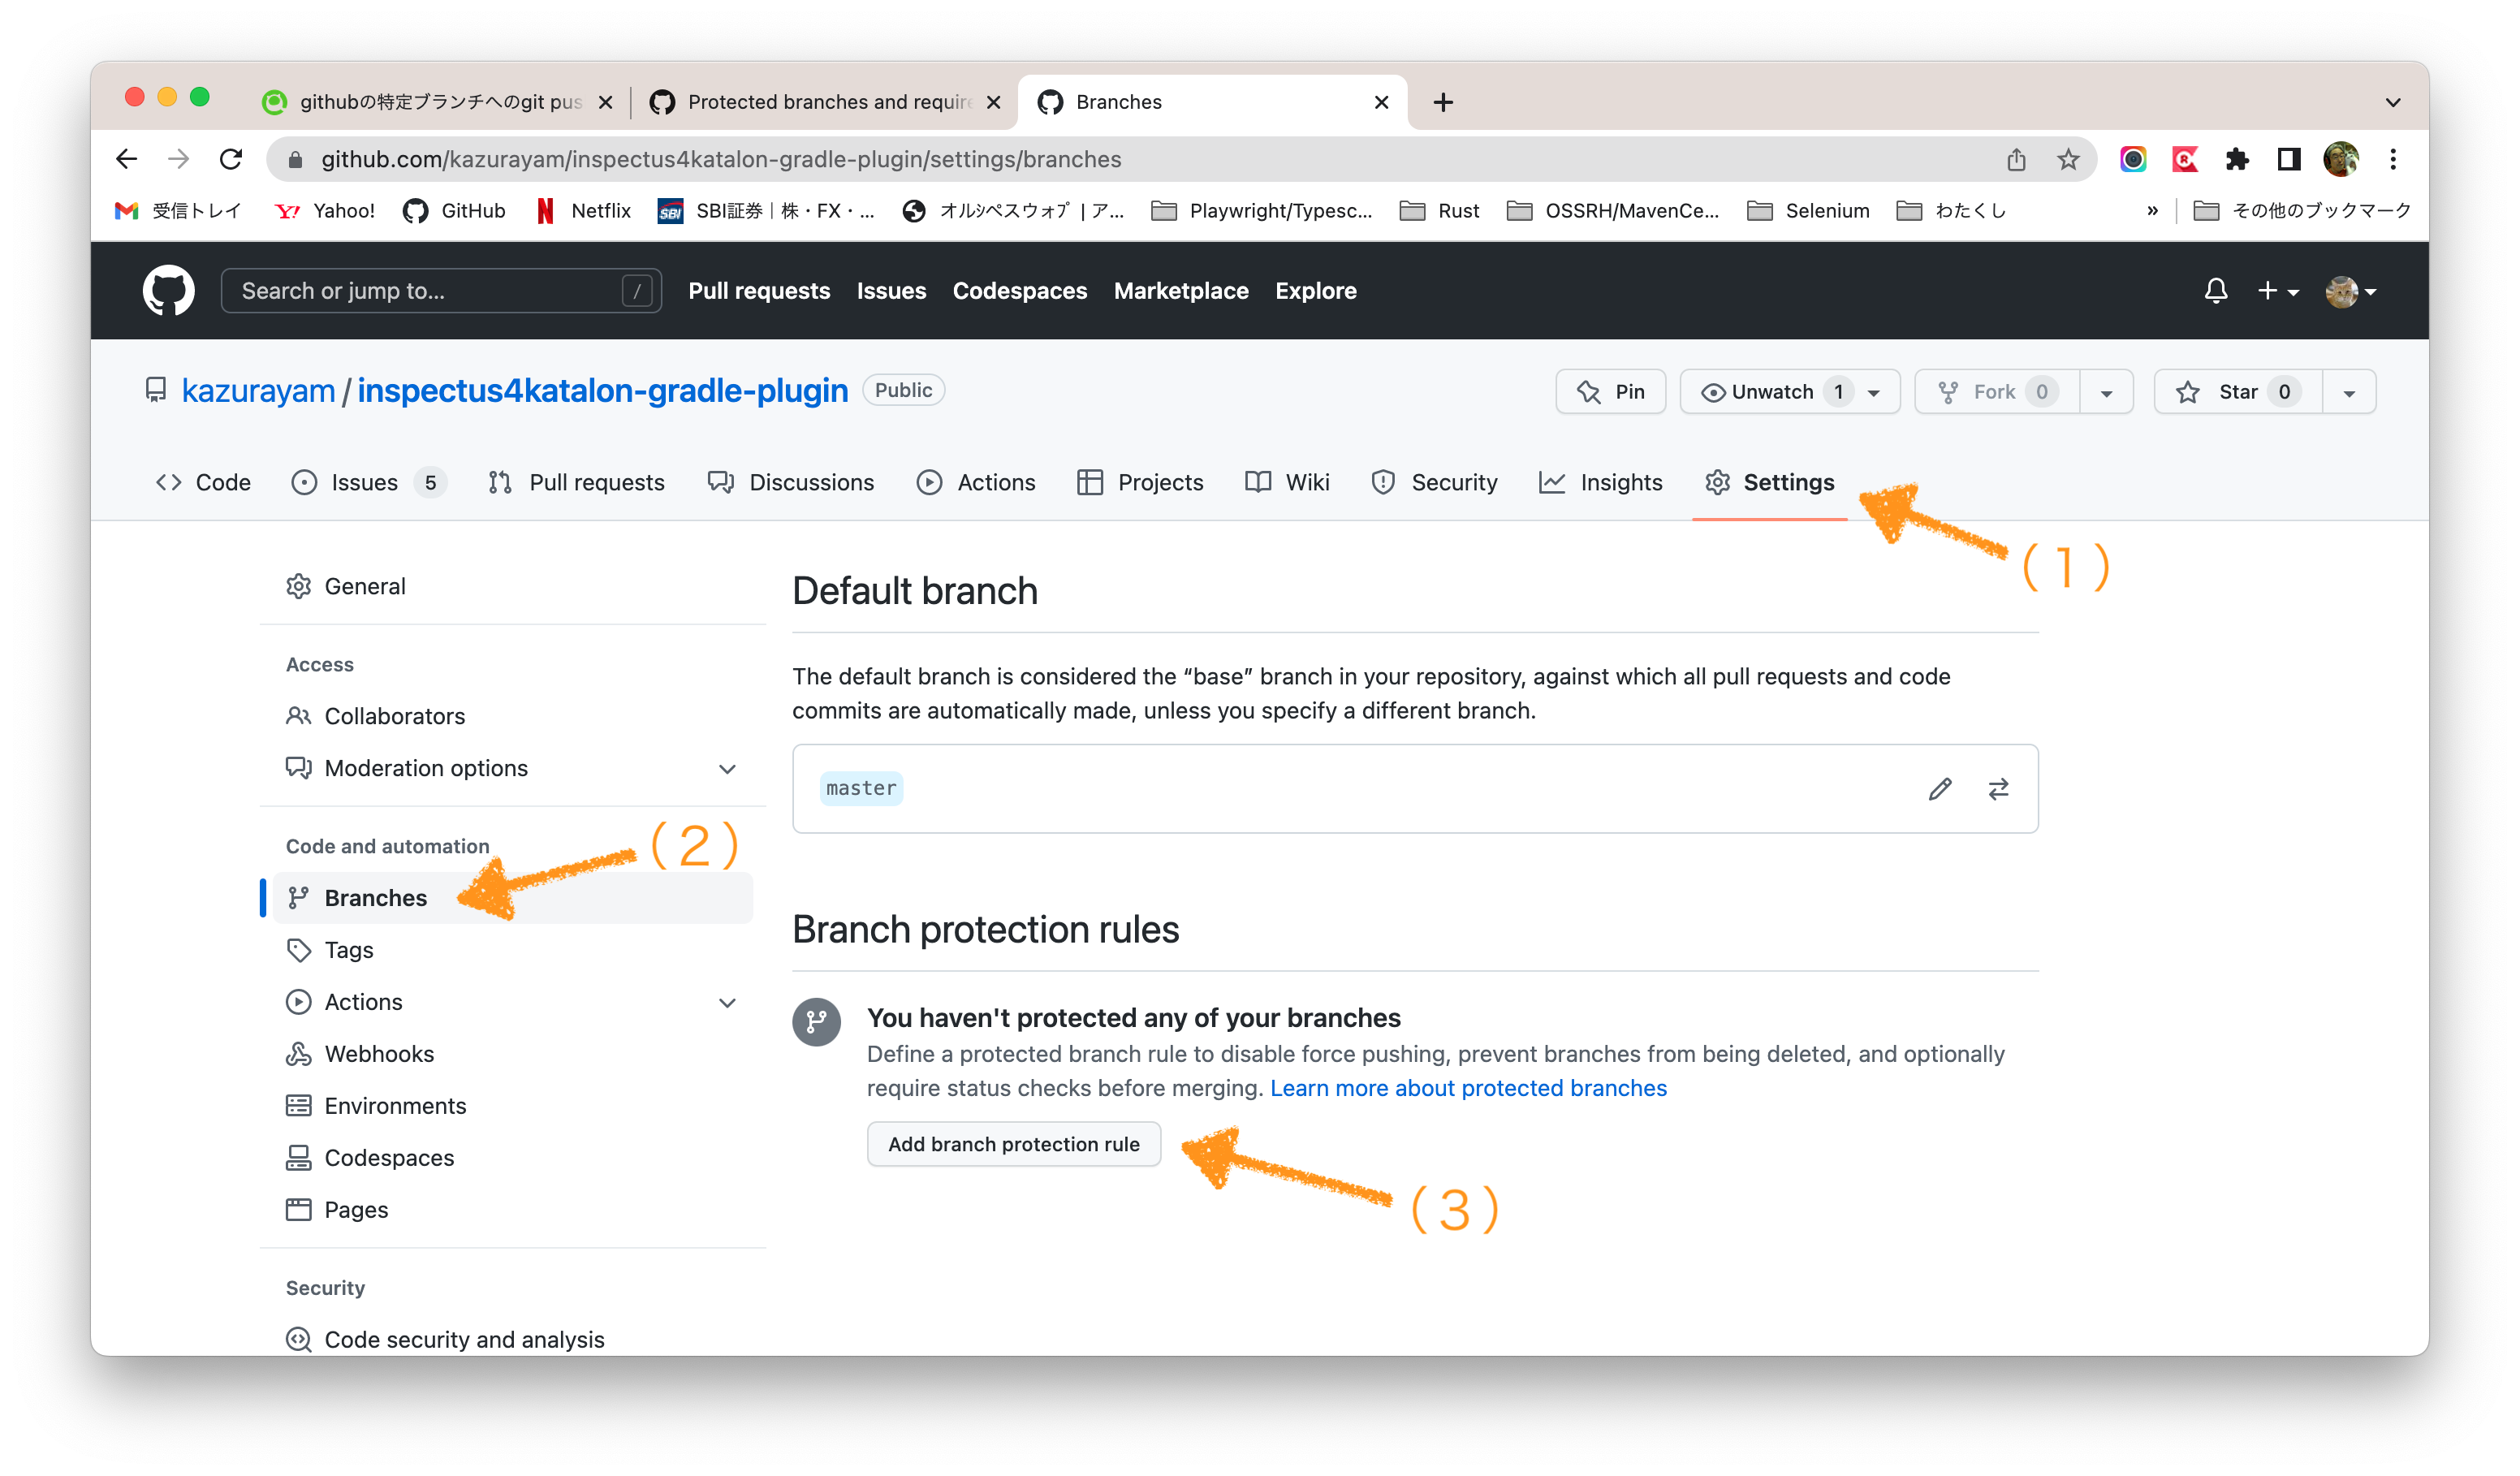The image size is (2520, 1476).
Task: Open notifications via the bell icon
Action: (x=2216, y=290)
